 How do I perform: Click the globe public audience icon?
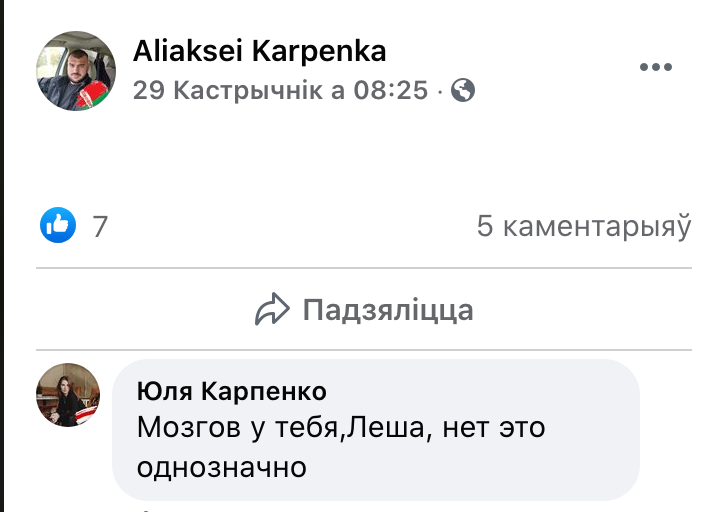[463, 91]
